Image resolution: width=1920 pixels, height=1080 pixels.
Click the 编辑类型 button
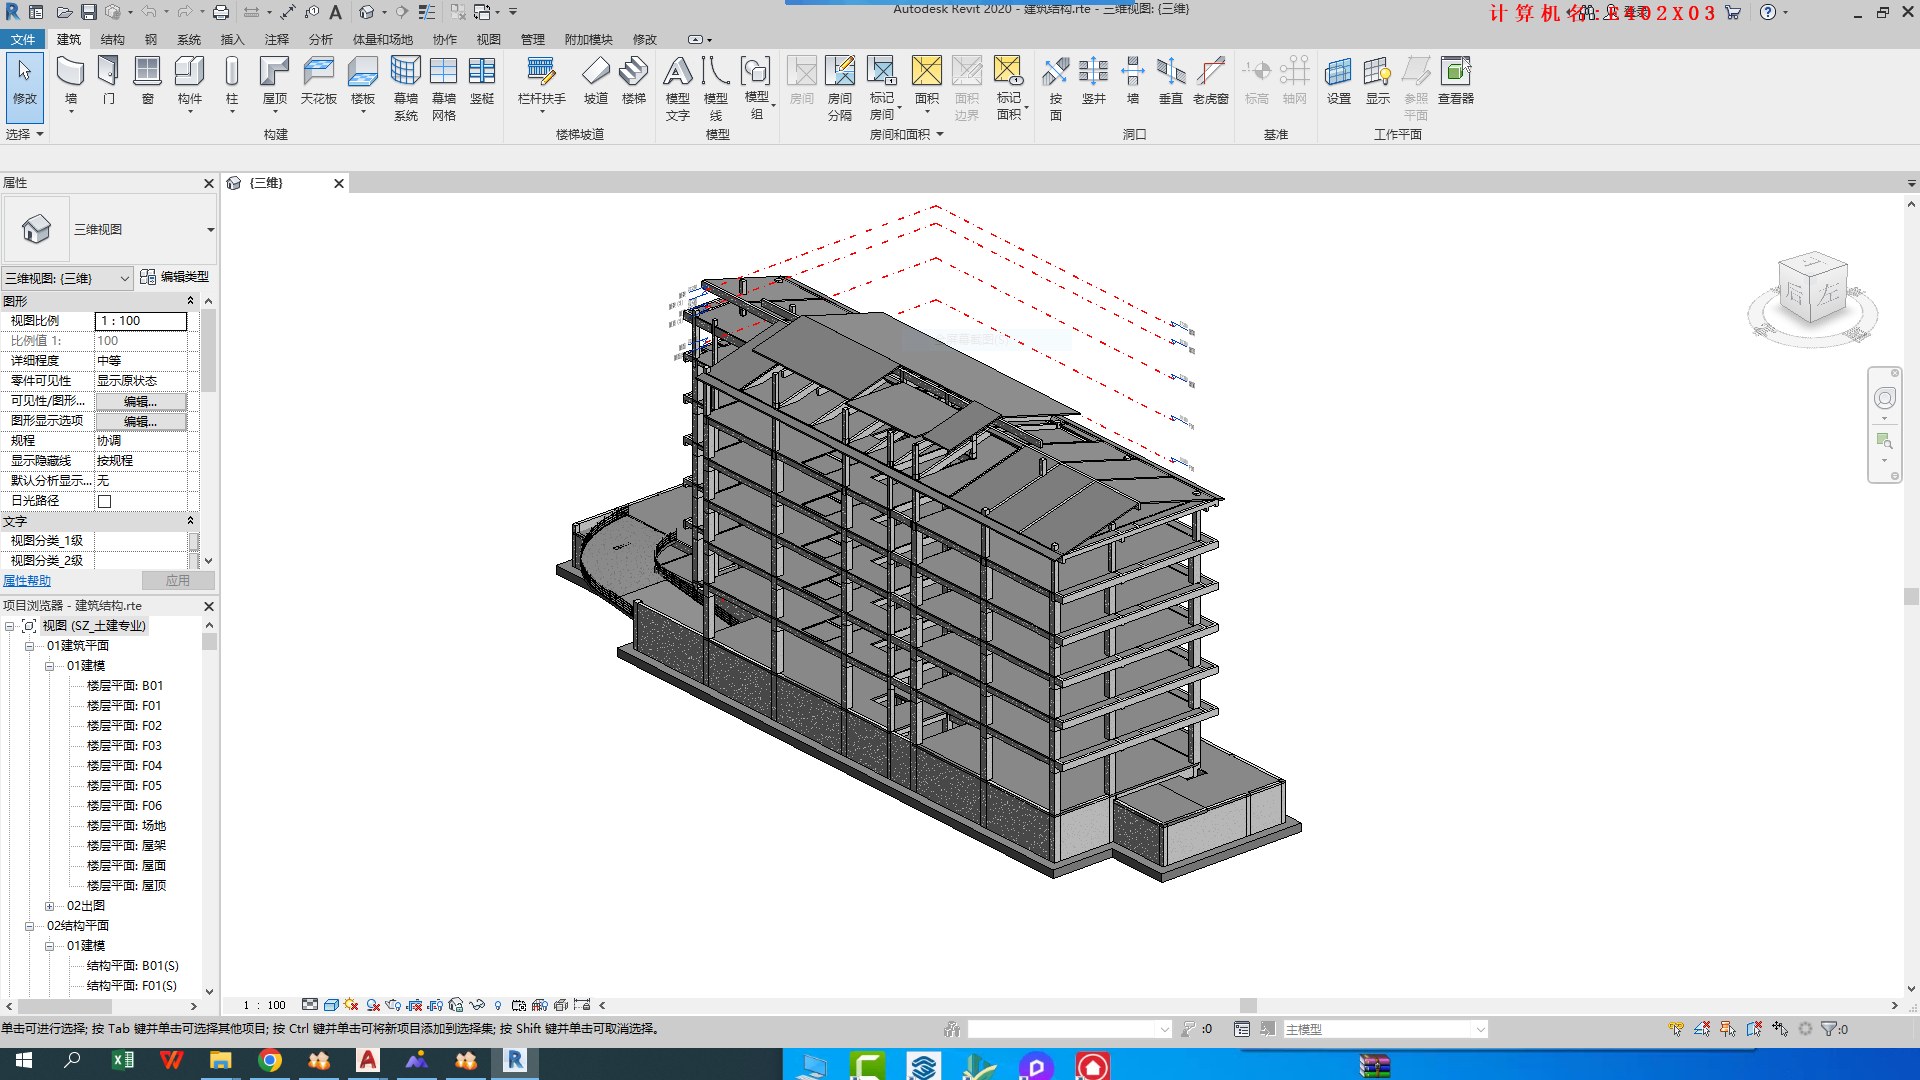coord(175,277)
